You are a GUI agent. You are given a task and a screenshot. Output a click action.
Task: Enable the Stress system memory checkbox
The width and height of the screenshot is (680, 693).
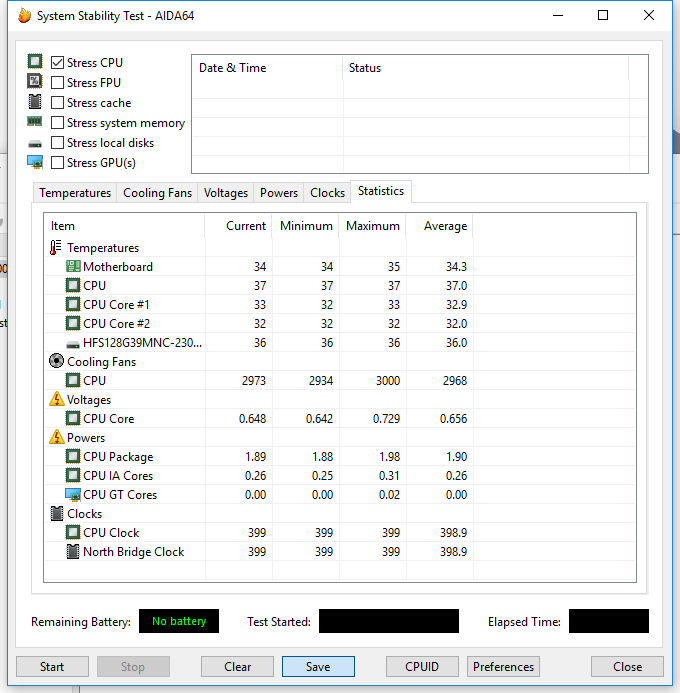tap(57, 122)
